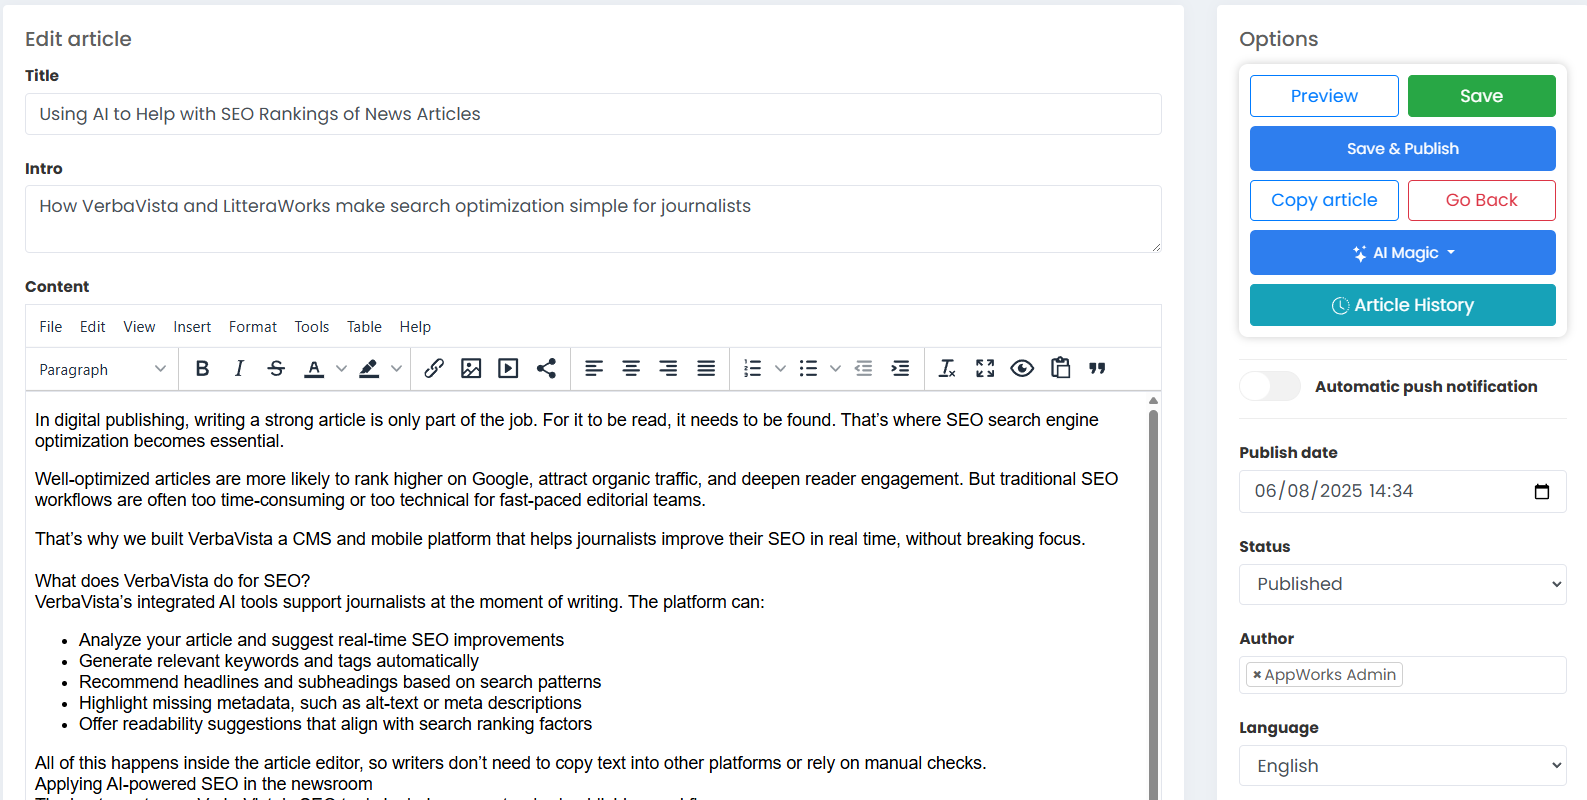Screen dimensions: 1587x800
Task: Toggle Automatic push notification switch
Action: point(1270,386)
